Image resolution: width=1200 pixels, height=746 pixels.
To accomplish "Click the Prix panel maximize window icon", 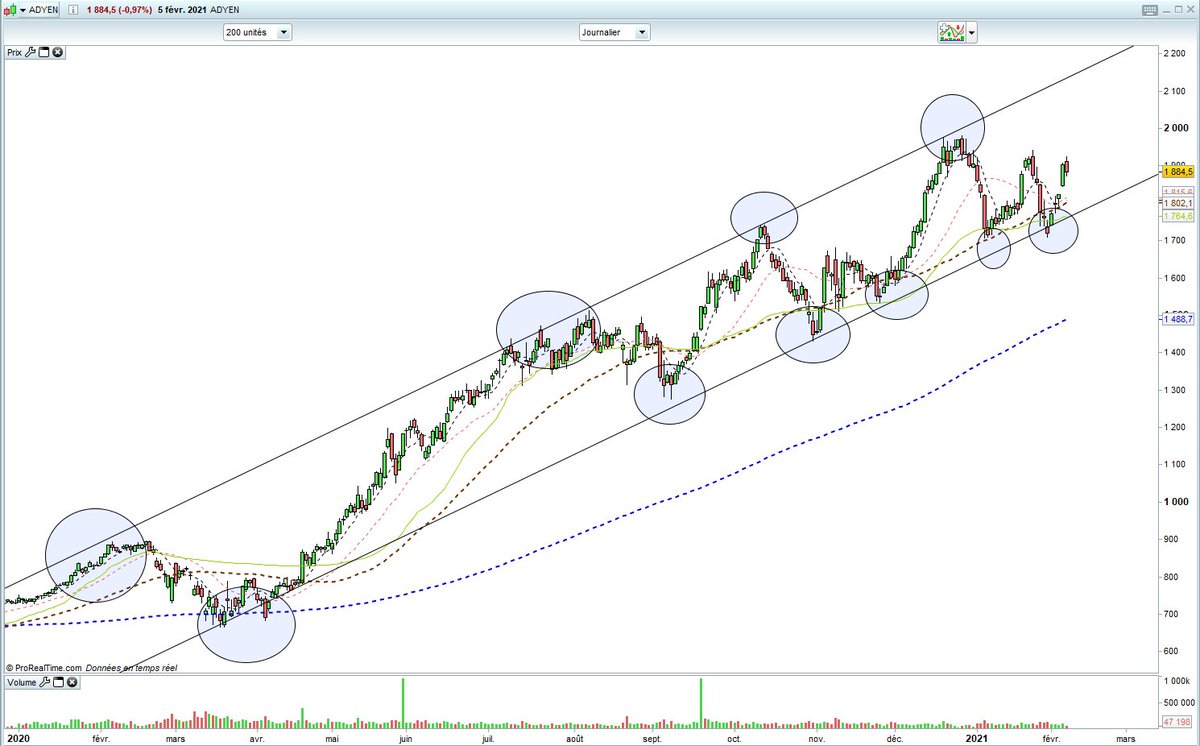I will pyautogui.click(x=44, y=51).
